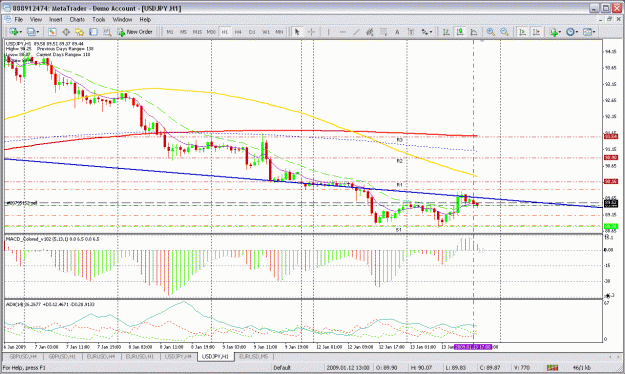Open the Help menu
Image resolution: width=625 pixels, height=374 pixels.
[x=145, y=19]
